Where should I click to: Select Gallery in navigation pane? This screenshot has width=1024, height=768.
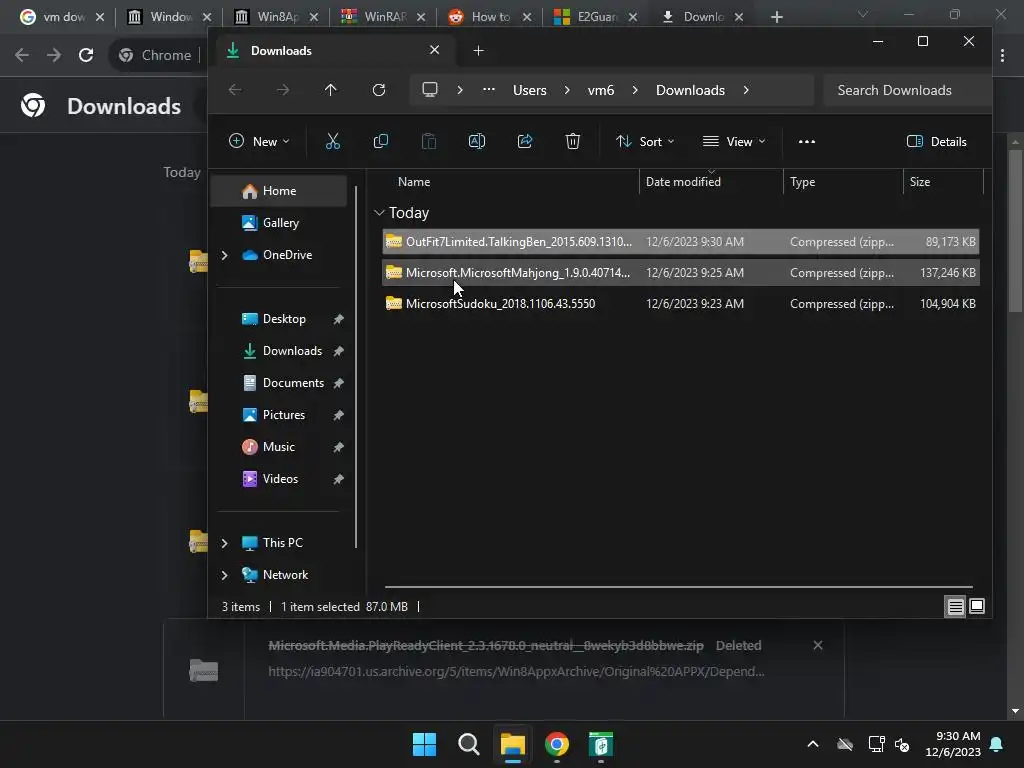pos(278,223)
